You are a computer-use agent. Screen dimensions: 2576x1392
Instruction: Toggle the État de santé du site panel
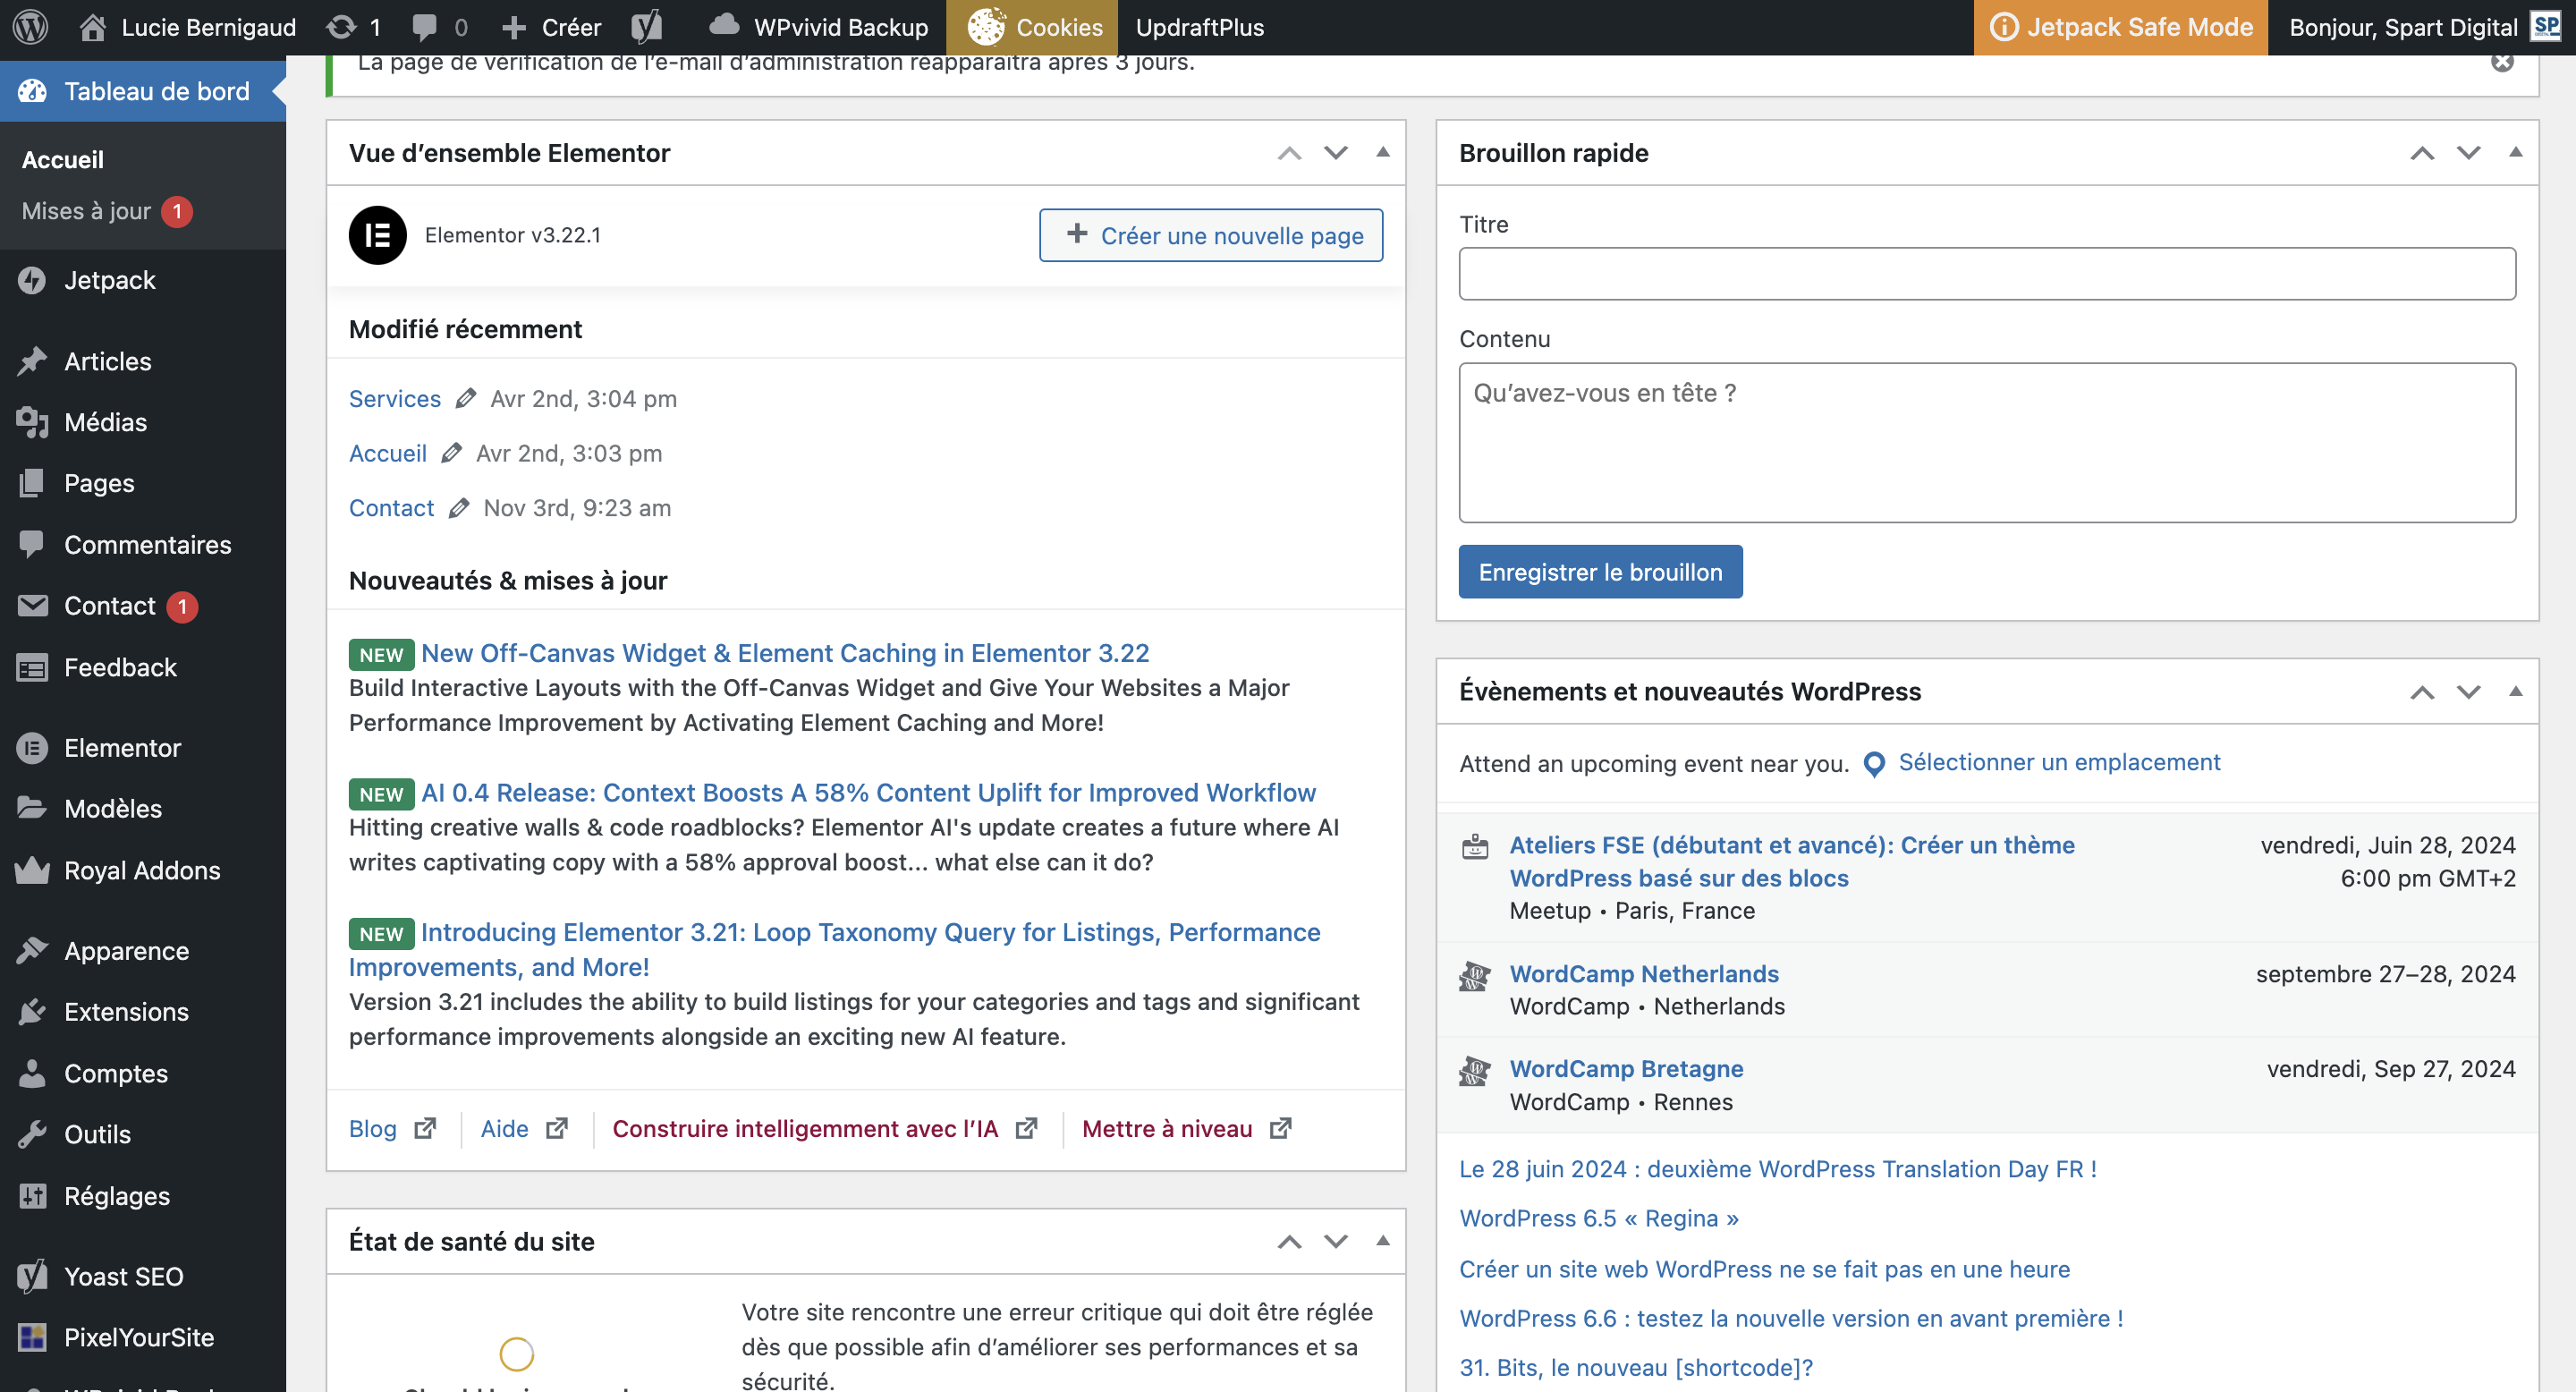1383,1241
